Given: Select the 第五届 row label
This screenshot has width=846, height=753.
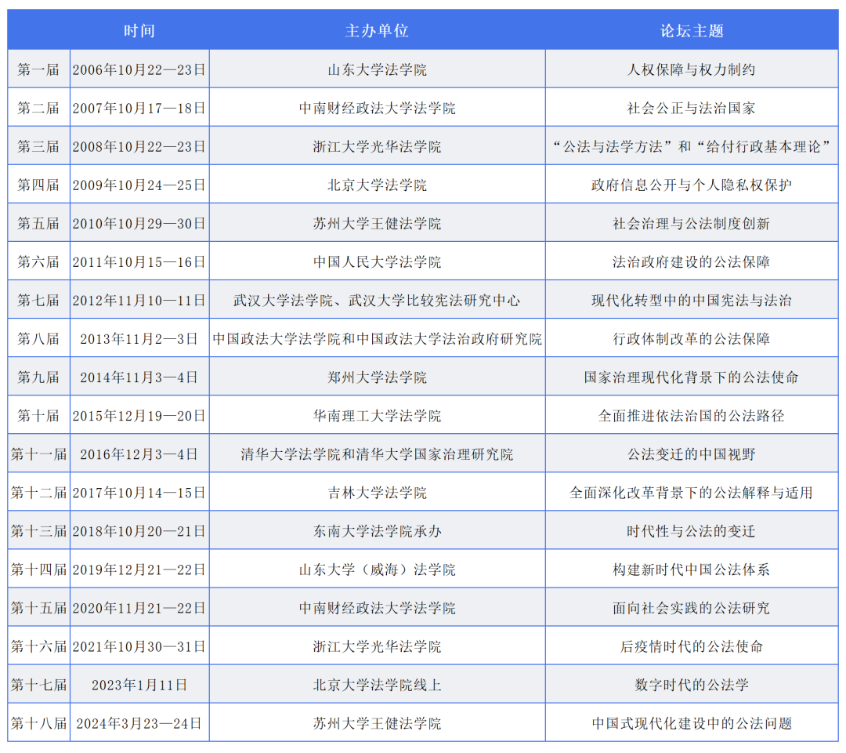Looking at the screenshot, I should (38, 223).
